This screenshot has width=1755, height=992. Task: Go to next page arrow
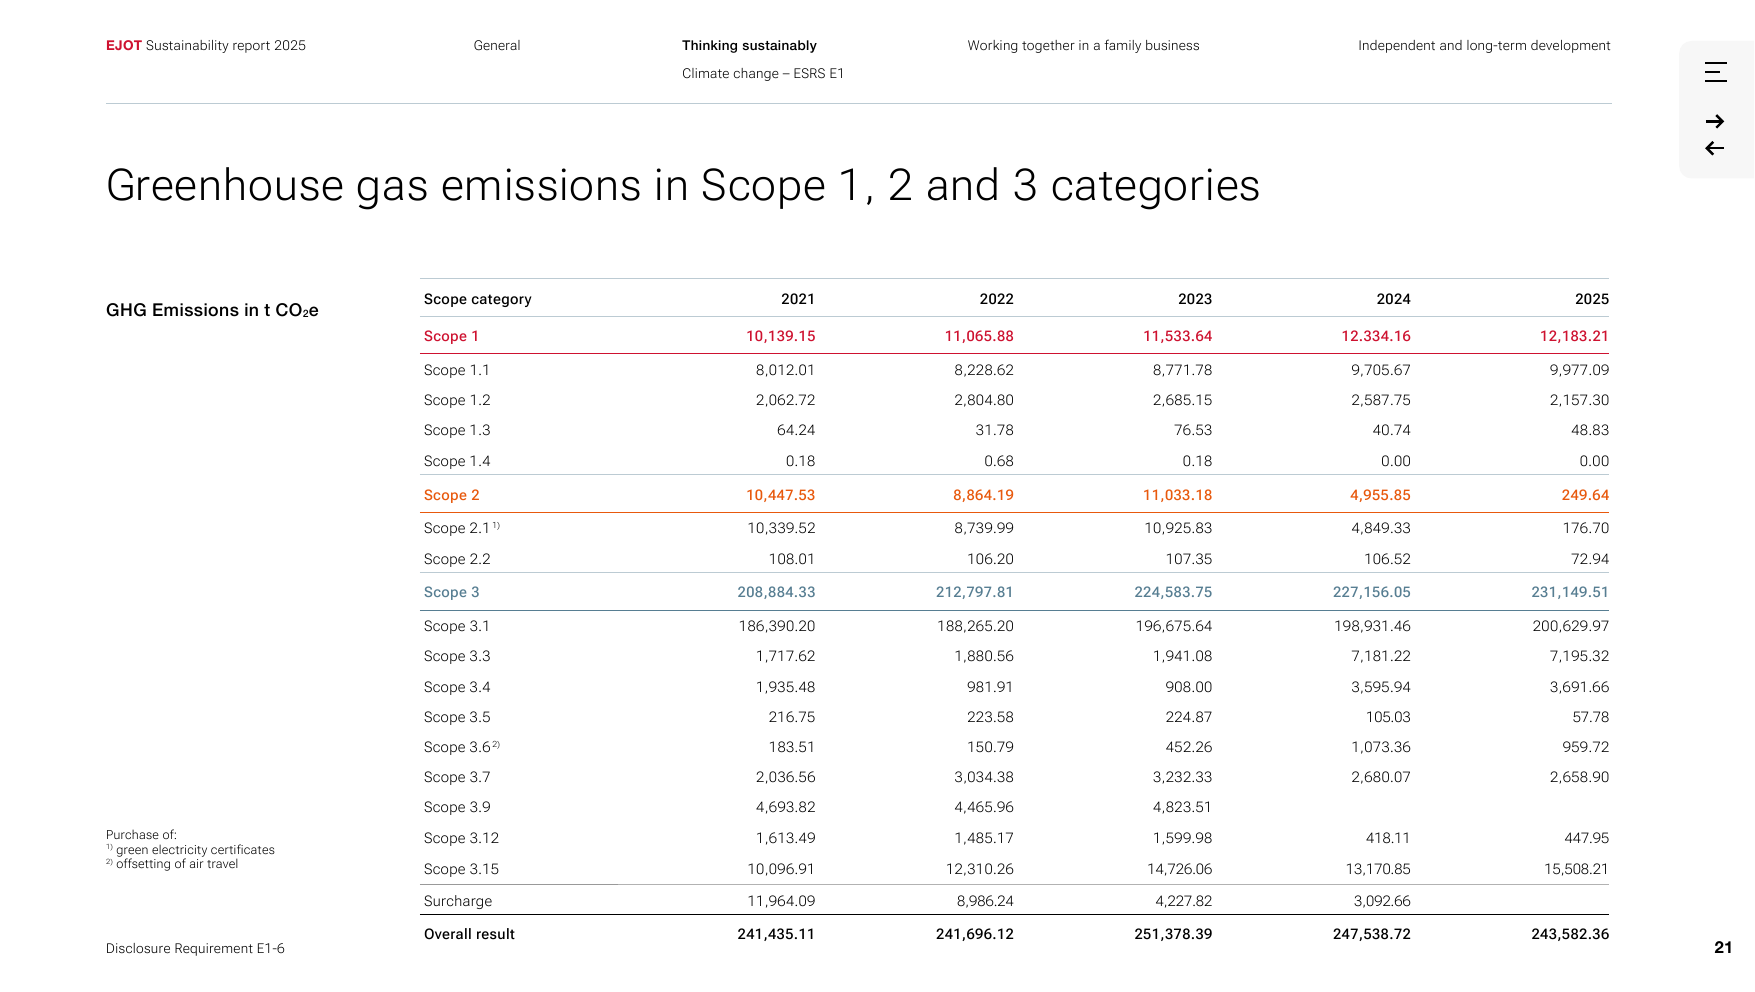pos(1715,121)
